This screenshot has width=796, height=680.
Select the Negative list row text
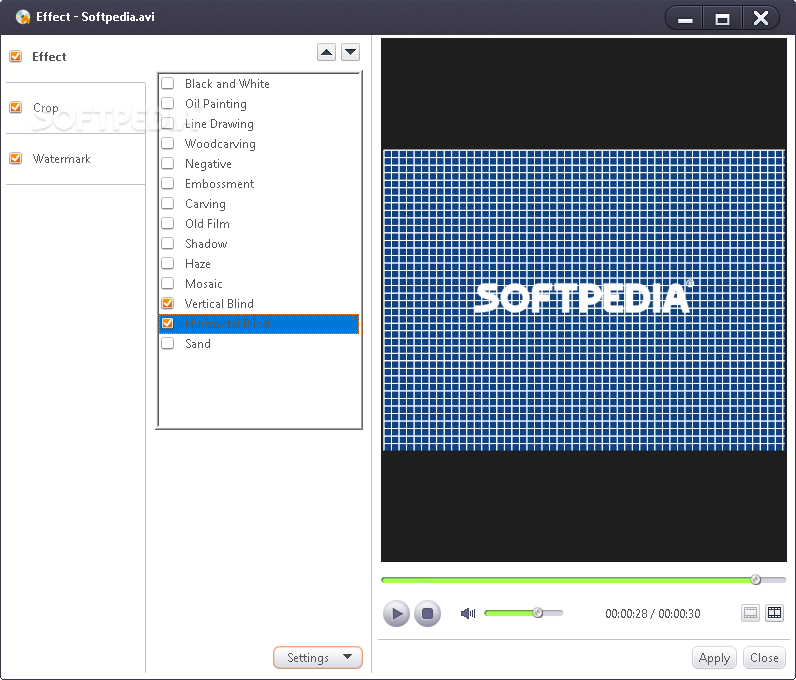(208, 164)
